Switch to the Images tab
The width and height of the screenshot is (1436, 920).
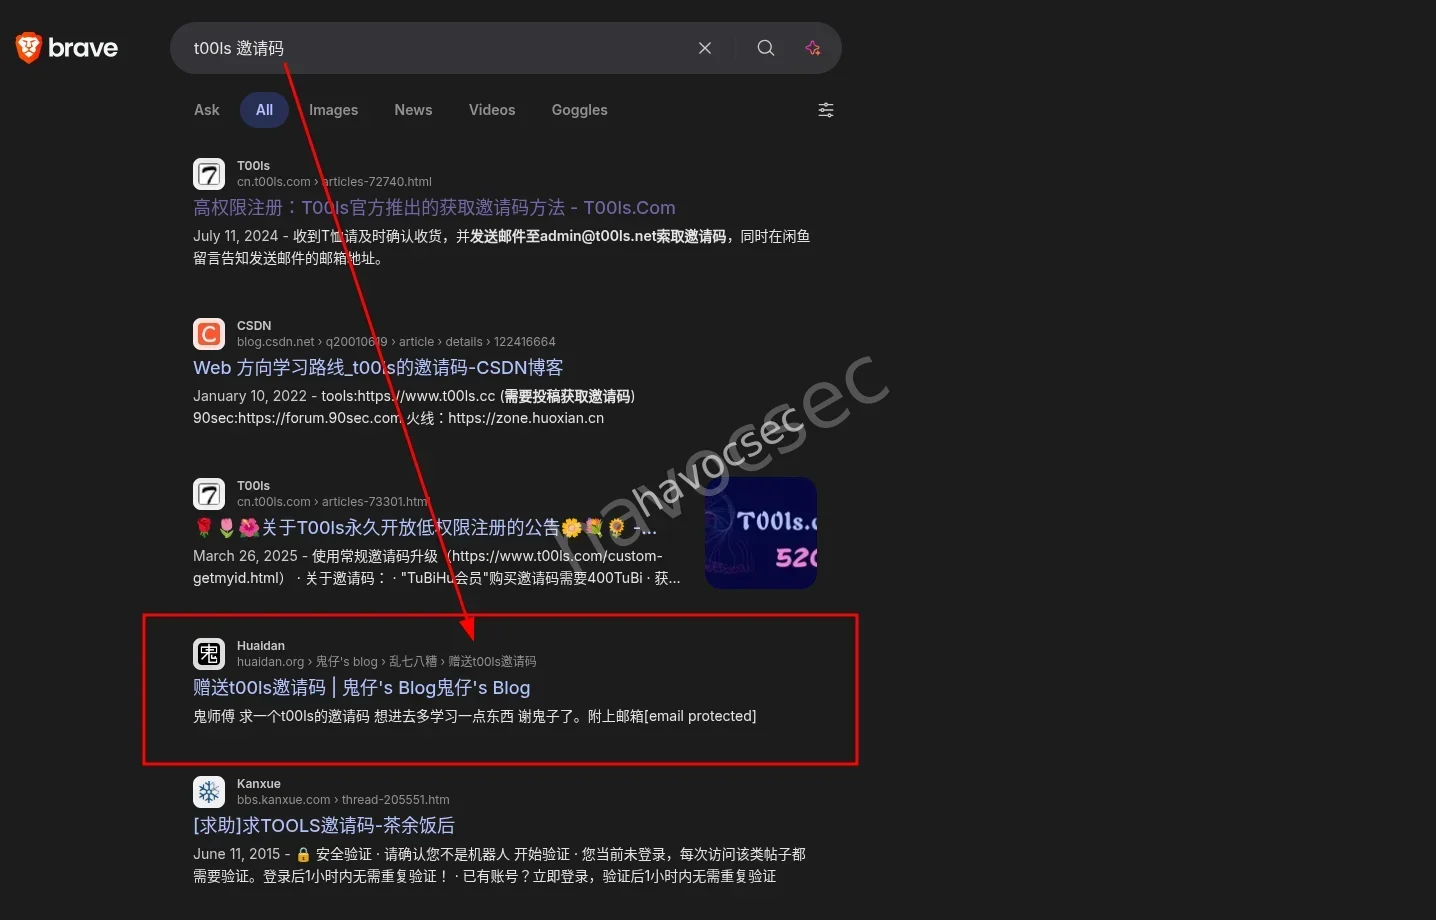[x=333, y=110]
